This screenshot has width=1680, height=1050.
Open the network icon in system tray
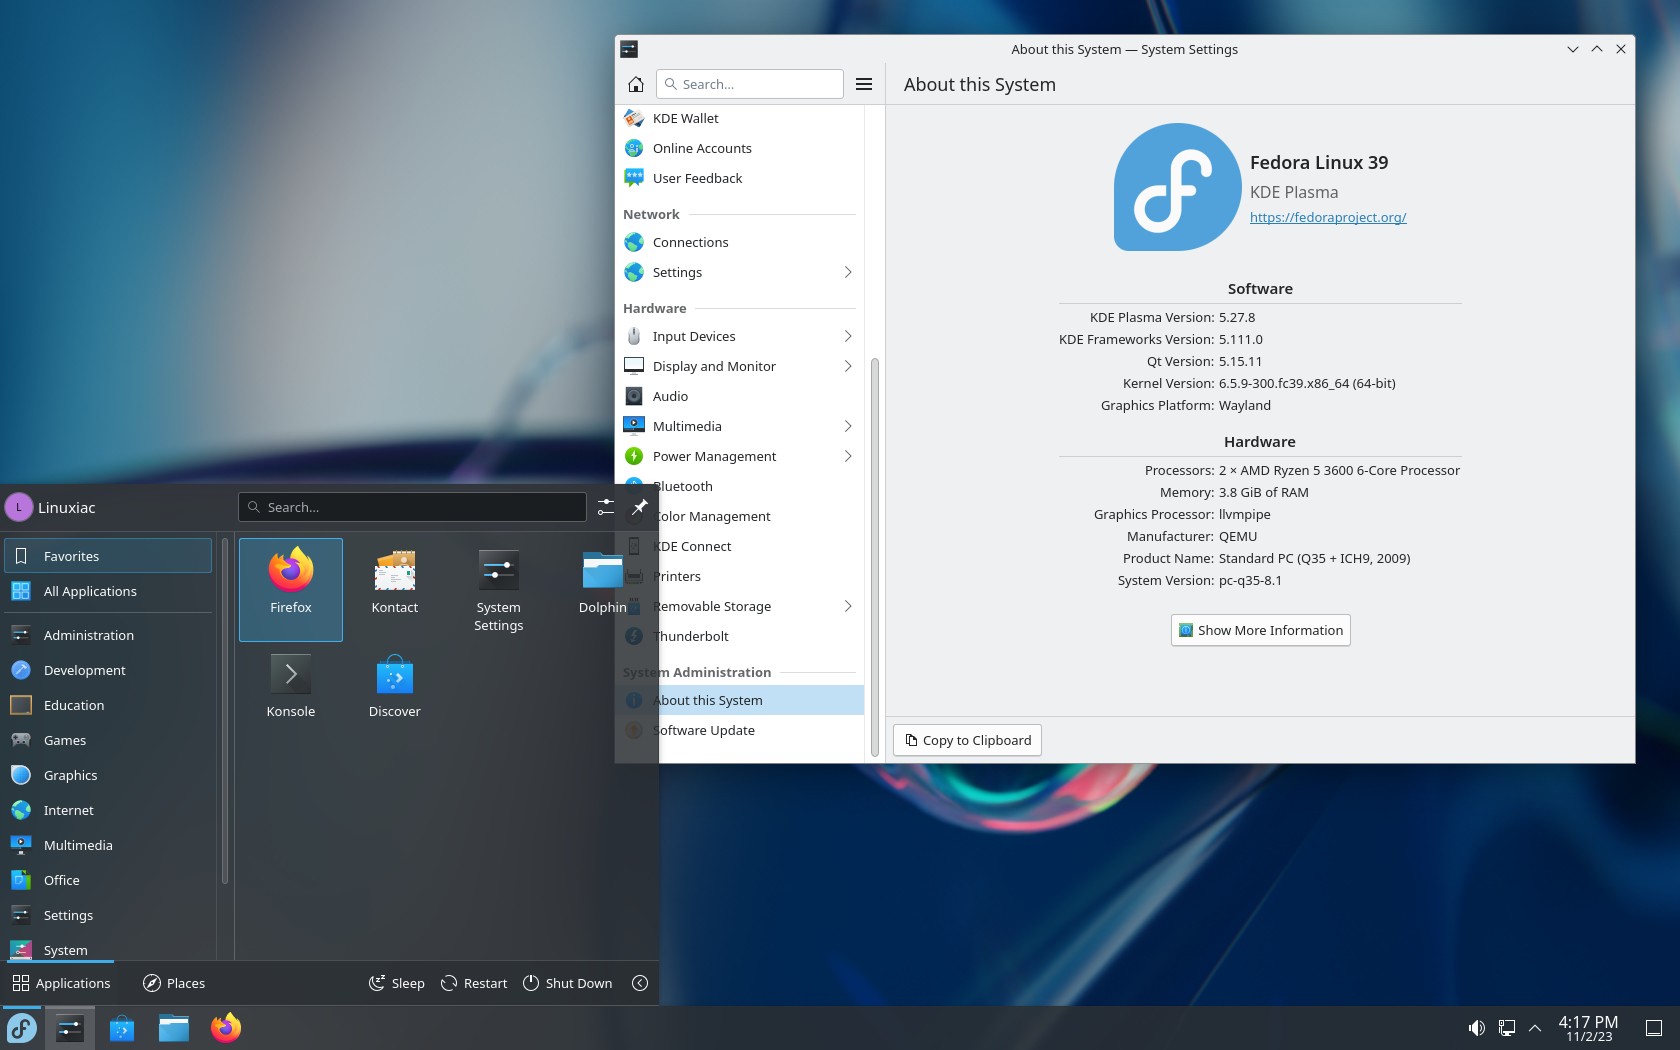click(1506, 1028)
